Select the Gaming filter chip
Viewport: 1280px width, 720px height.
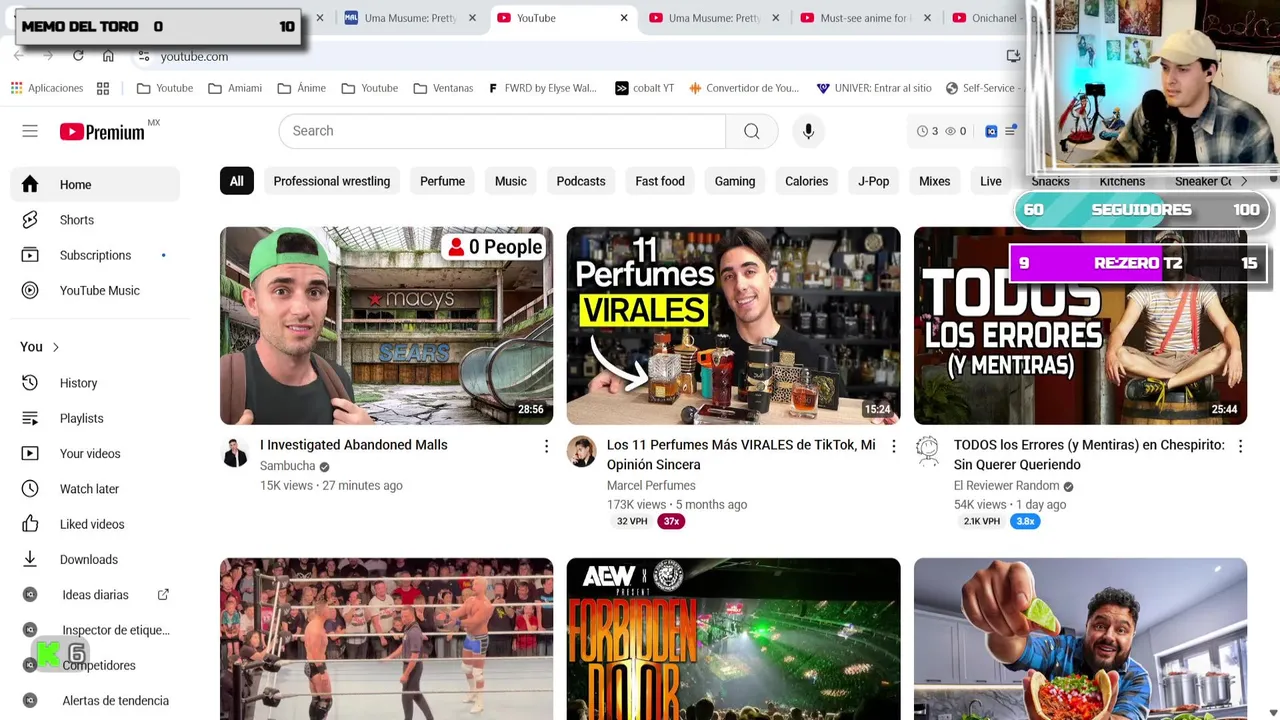coord(735,181)
